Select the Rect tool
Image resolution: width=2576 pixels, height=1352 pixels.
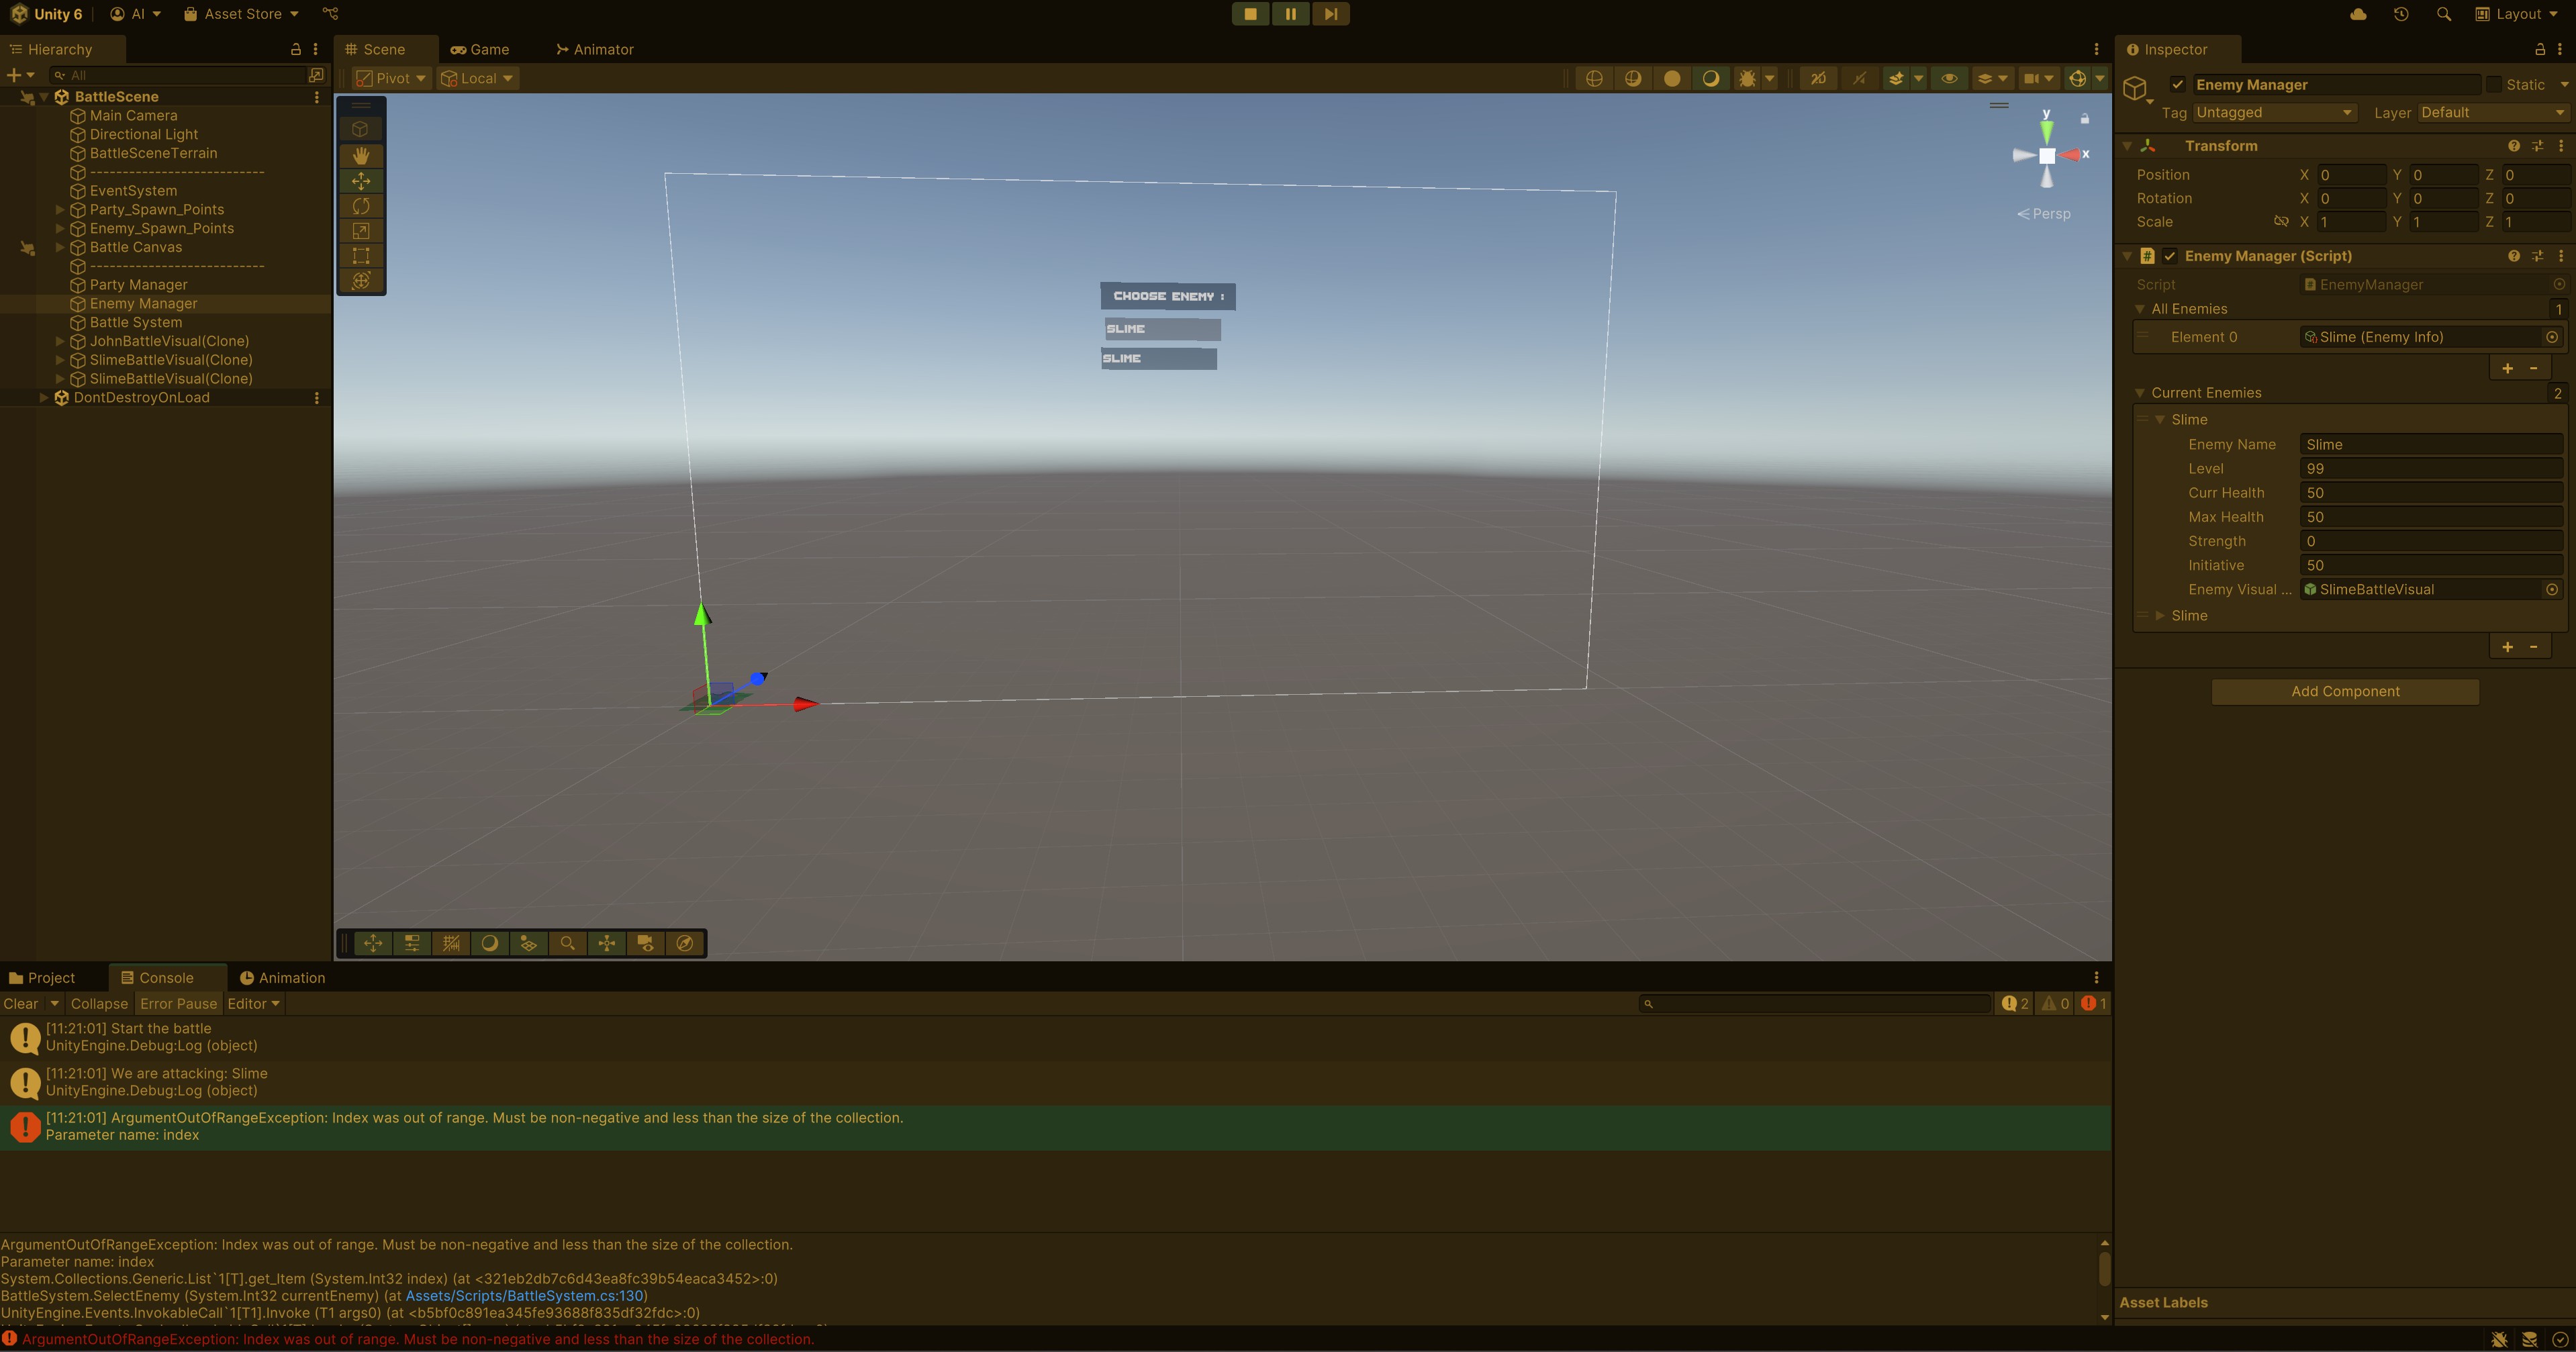pos(361,255)
